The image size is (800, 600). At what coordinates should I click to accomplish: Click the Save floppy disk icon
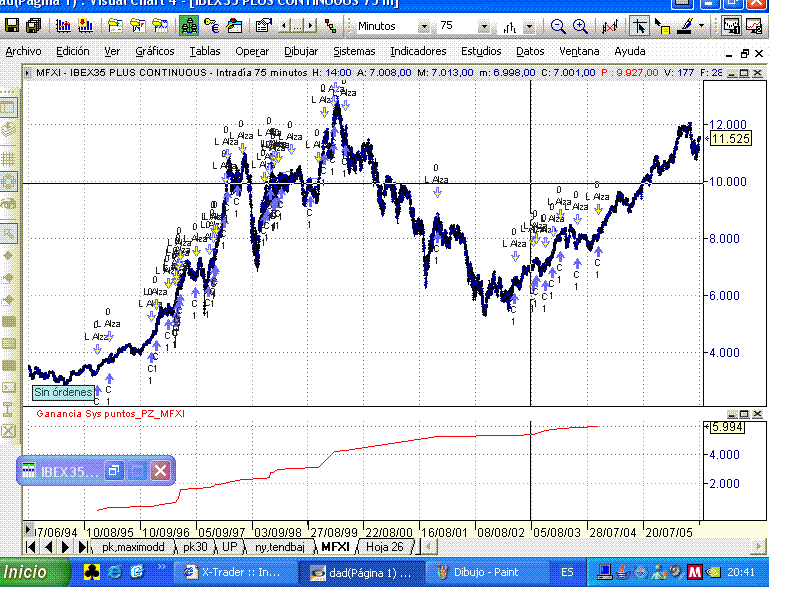(12, 26)
